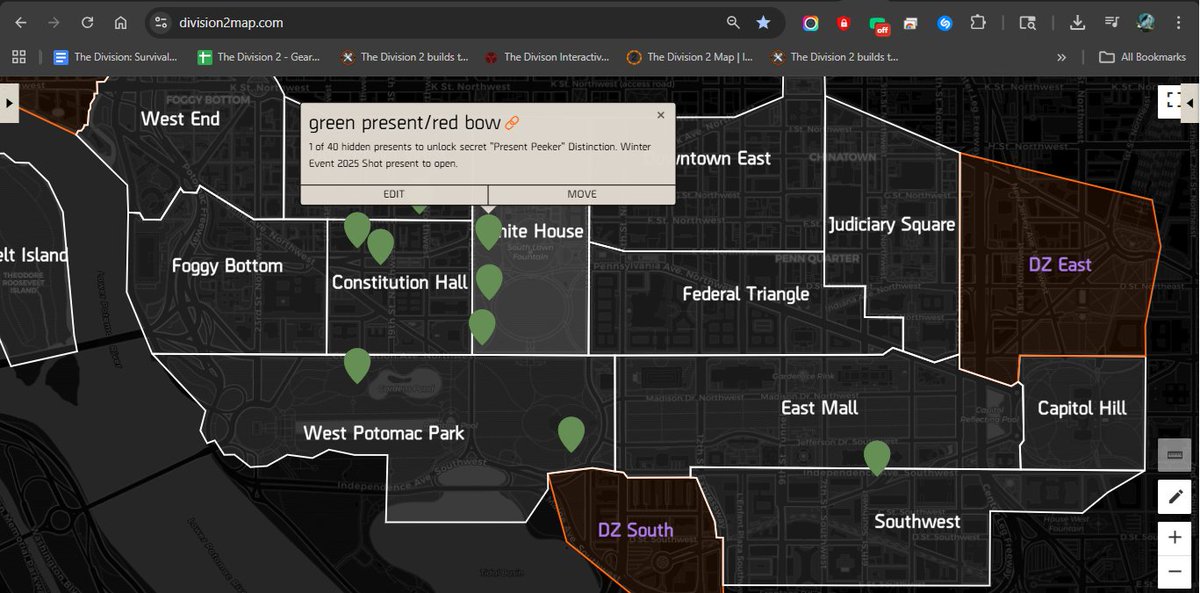Select green marker east of West Potomac Park label
This screenshot has width=1200, height=593.
click(x=571, y=434)
